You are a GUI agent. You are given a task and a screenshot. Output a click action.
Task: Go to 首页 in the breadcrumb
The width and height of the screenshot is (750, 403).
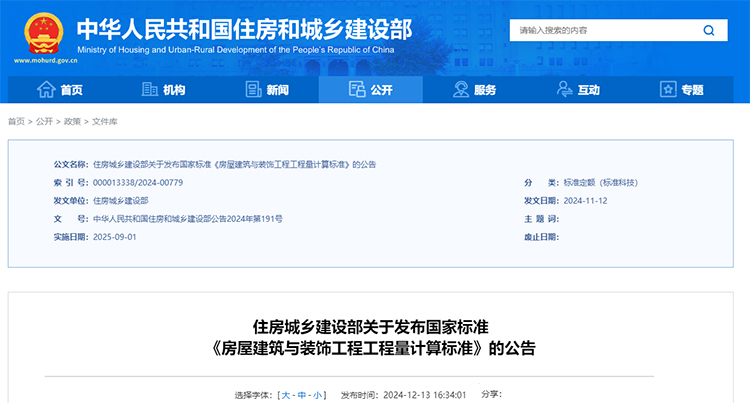[x=16, y=121]
